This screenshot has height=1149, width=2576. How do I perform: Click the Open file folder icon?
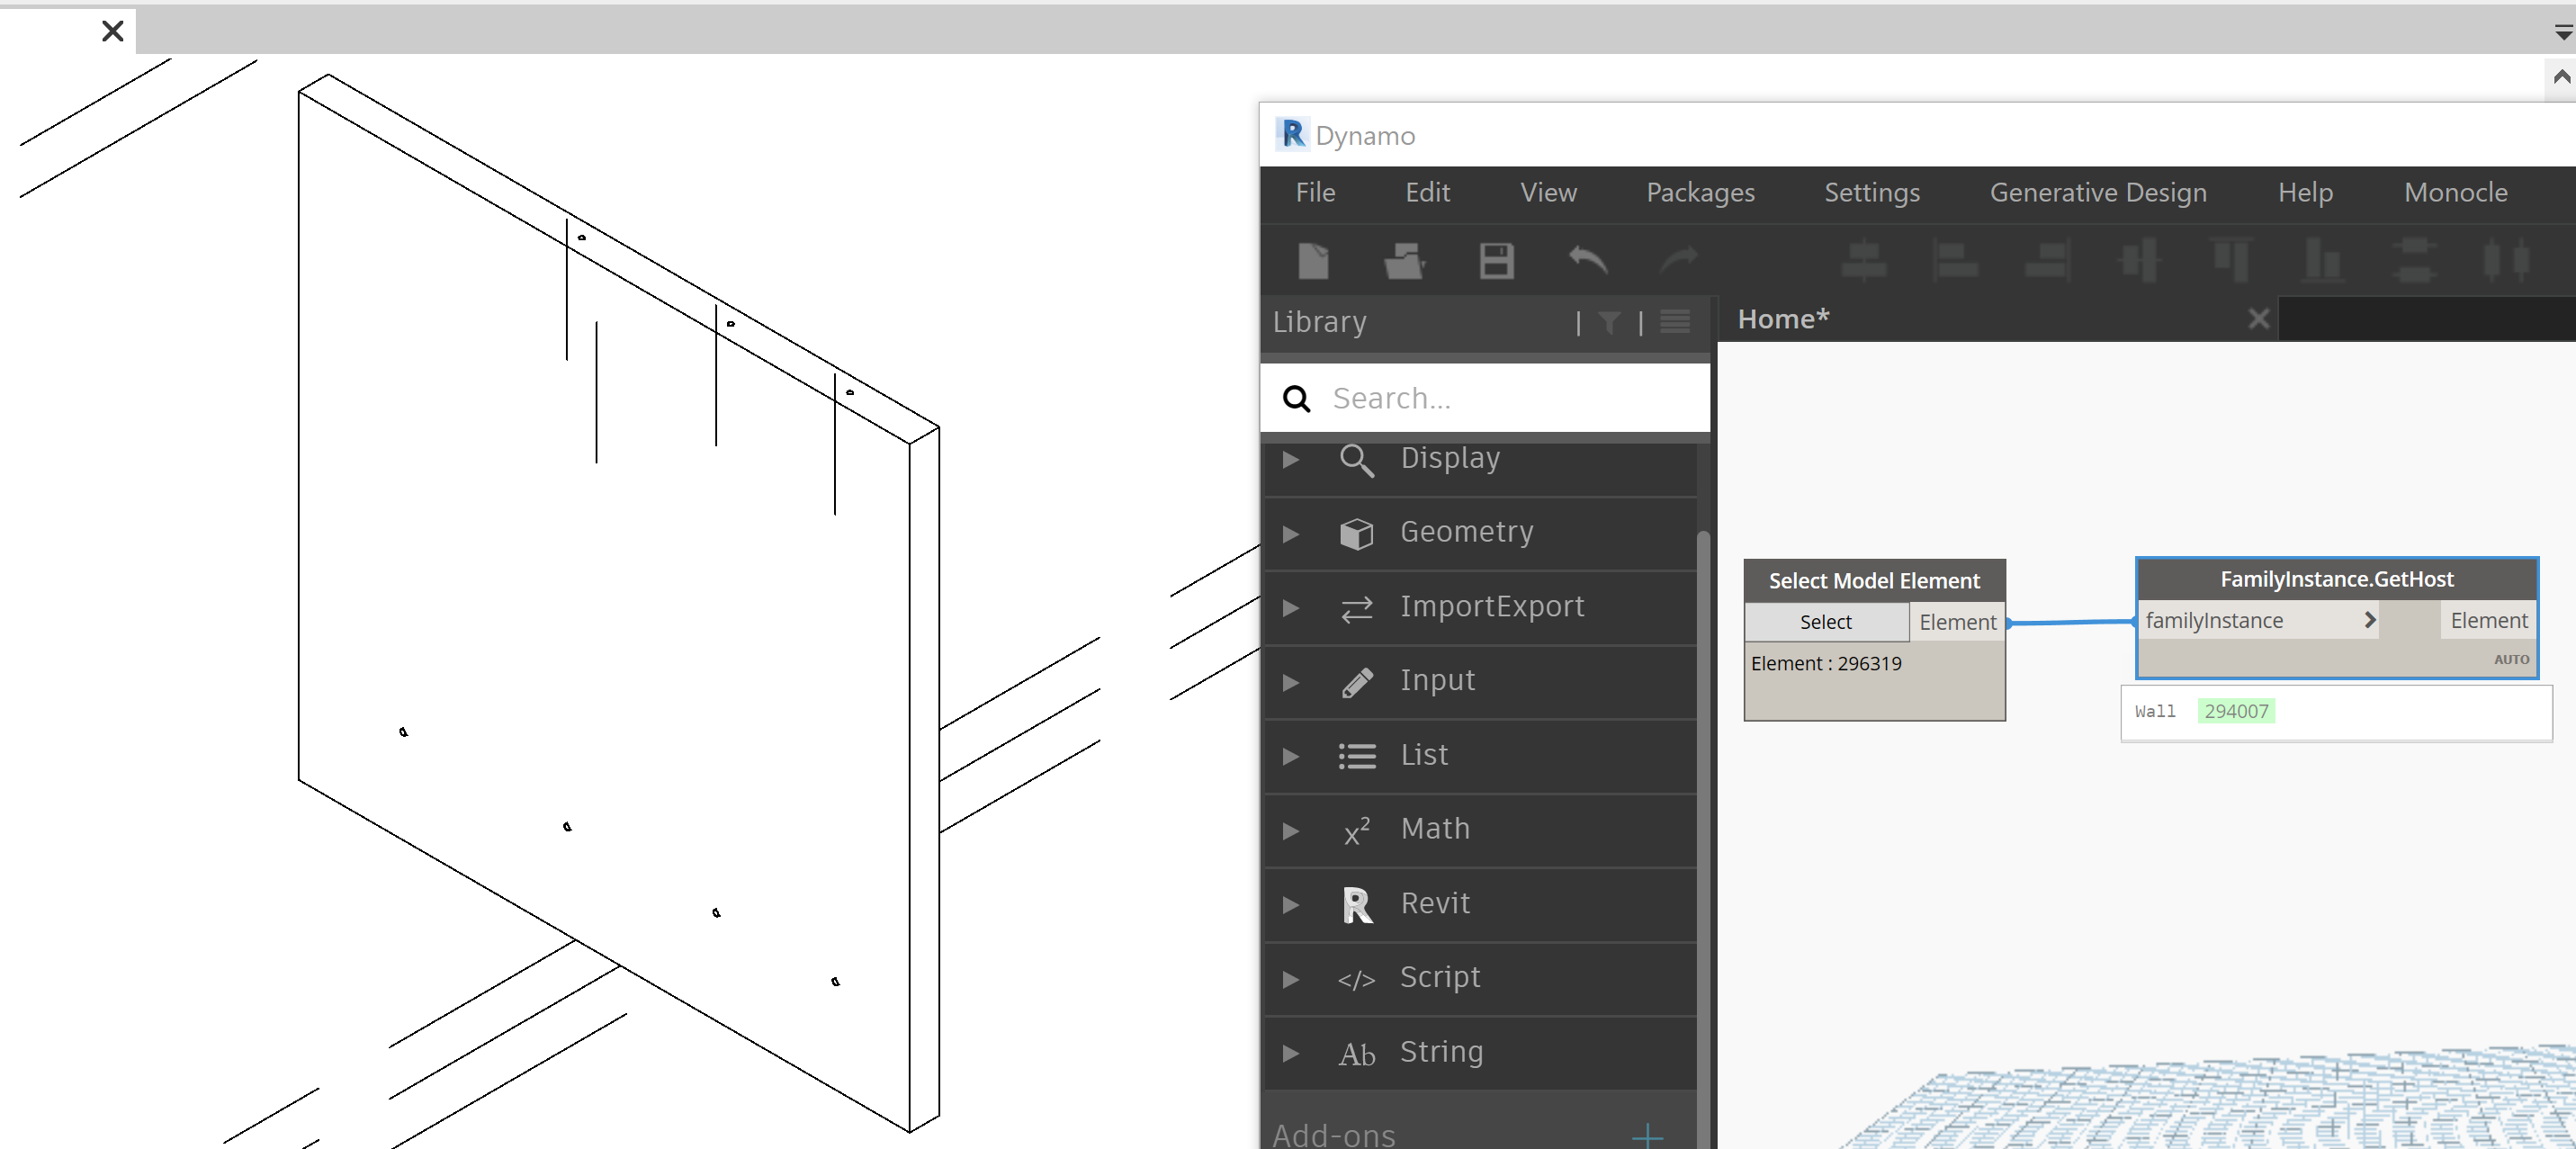(x=1404, y=261)
